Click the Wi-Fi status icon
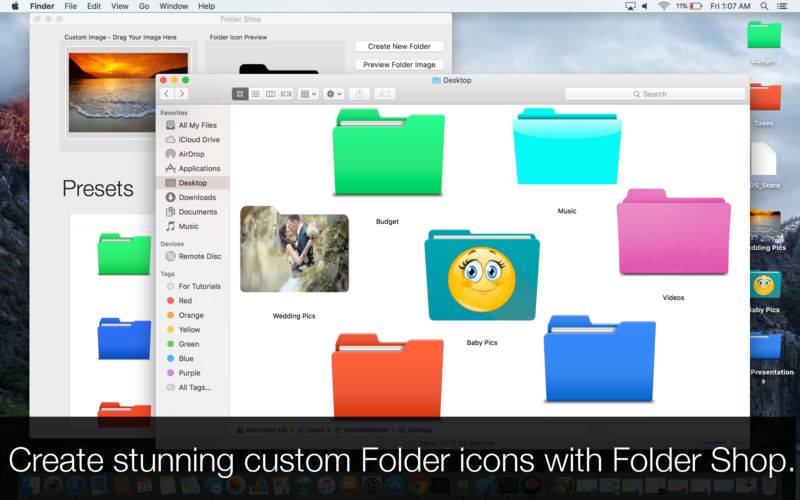The width and height of the screenshot is (800, 500). click(x=664, y=6)
